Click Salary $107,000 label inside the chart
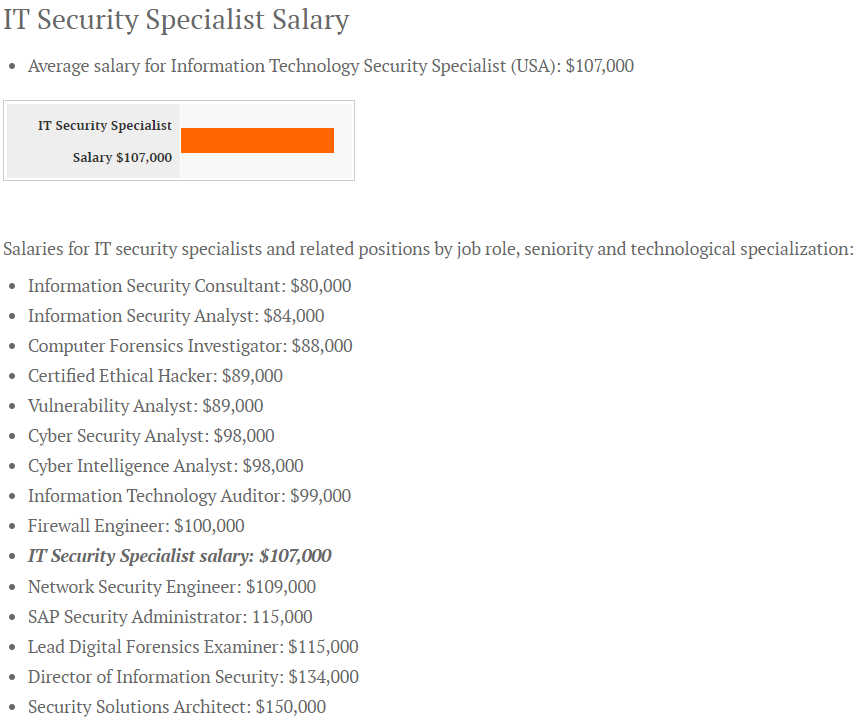 [x=122, y=157]
